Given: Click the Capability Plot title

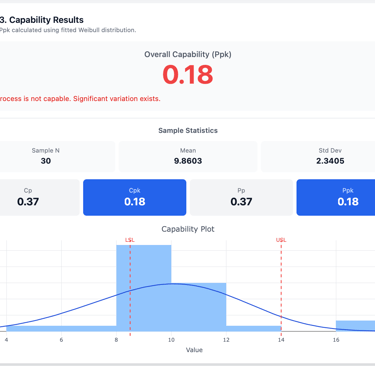Looking at the screenshot, I should tap(188, 229).
